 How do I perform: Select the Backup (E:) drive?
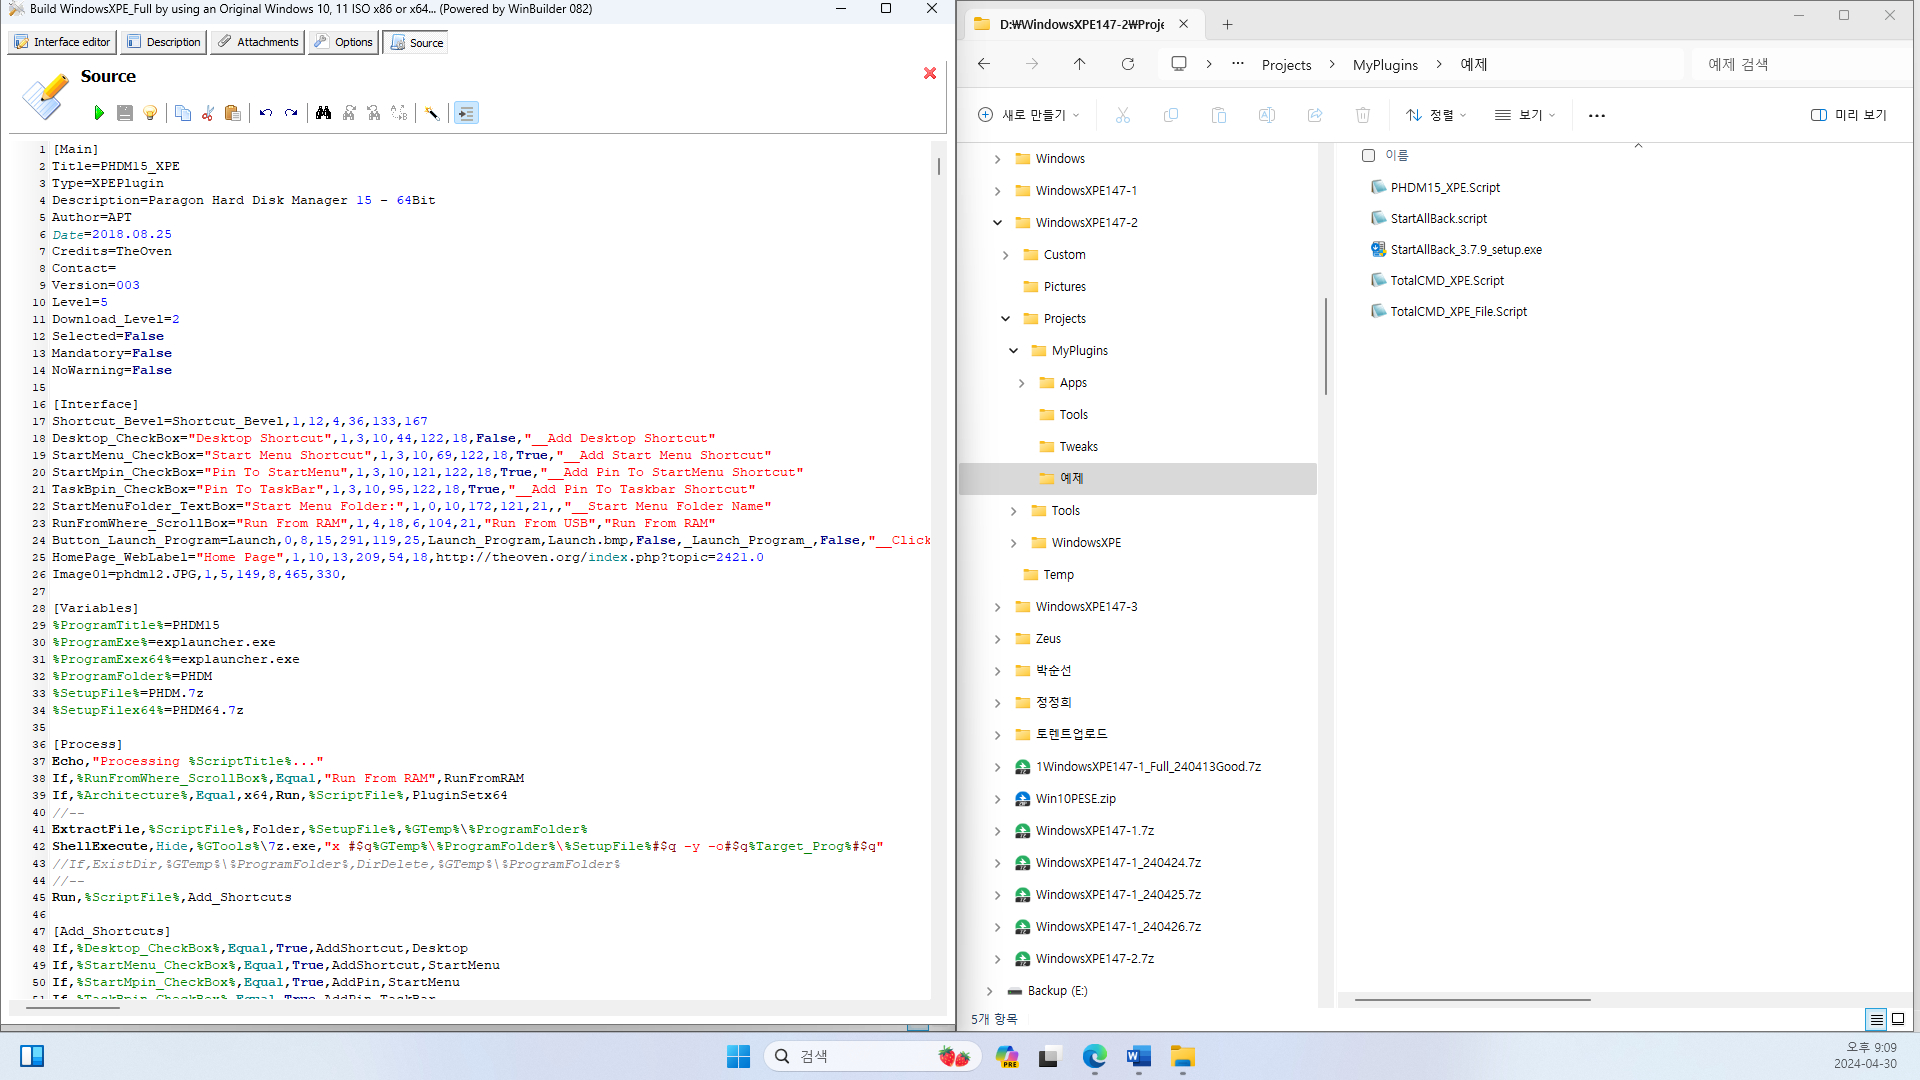[x=1057, y=991]
